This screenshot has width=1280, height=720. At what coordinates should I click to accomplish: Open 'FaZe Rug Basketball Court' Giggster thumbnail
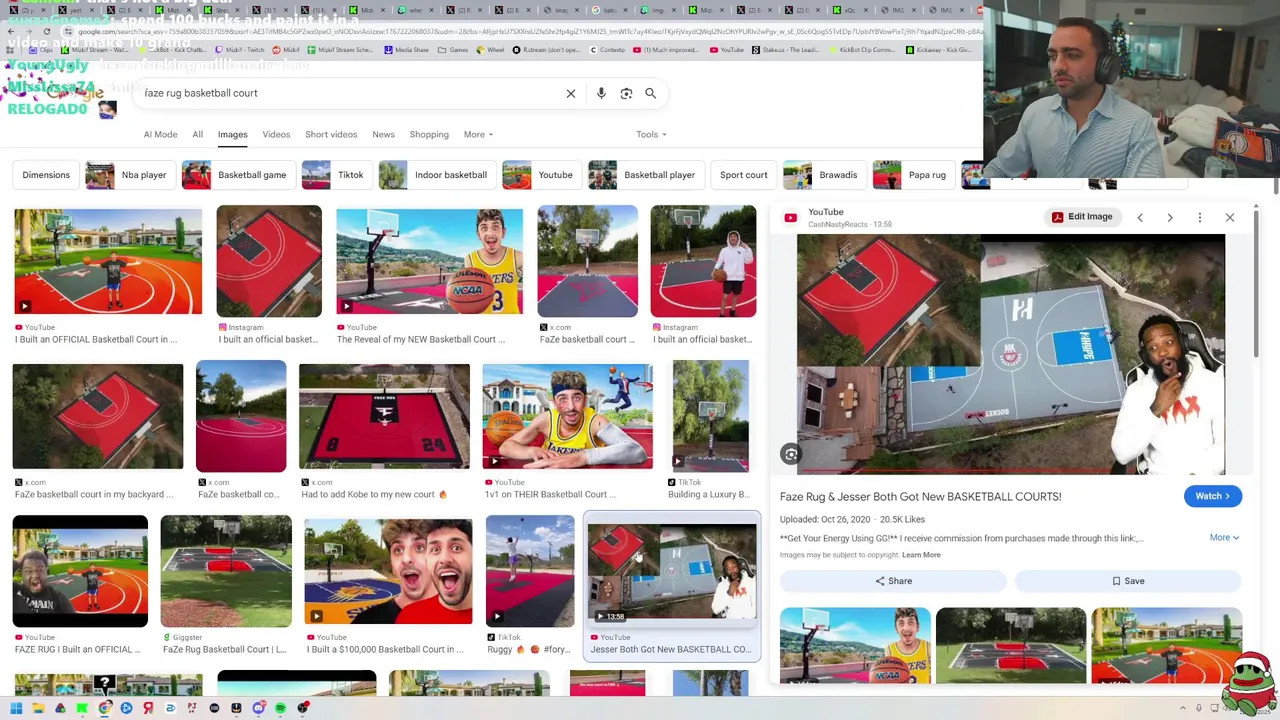pyautogui.click(x=226, y=571)
